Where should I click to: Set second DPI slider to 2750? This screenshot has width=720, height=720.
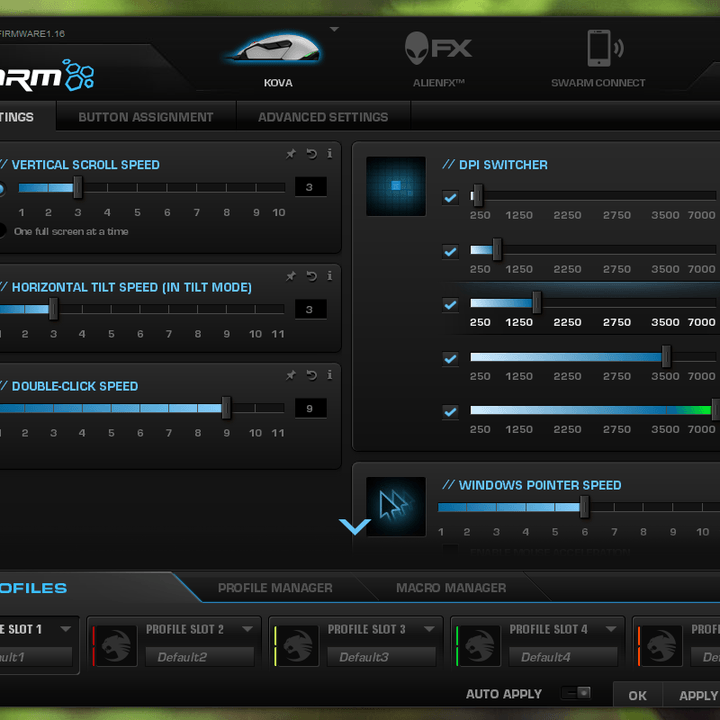pyautogui.click(x=617, y=249)
